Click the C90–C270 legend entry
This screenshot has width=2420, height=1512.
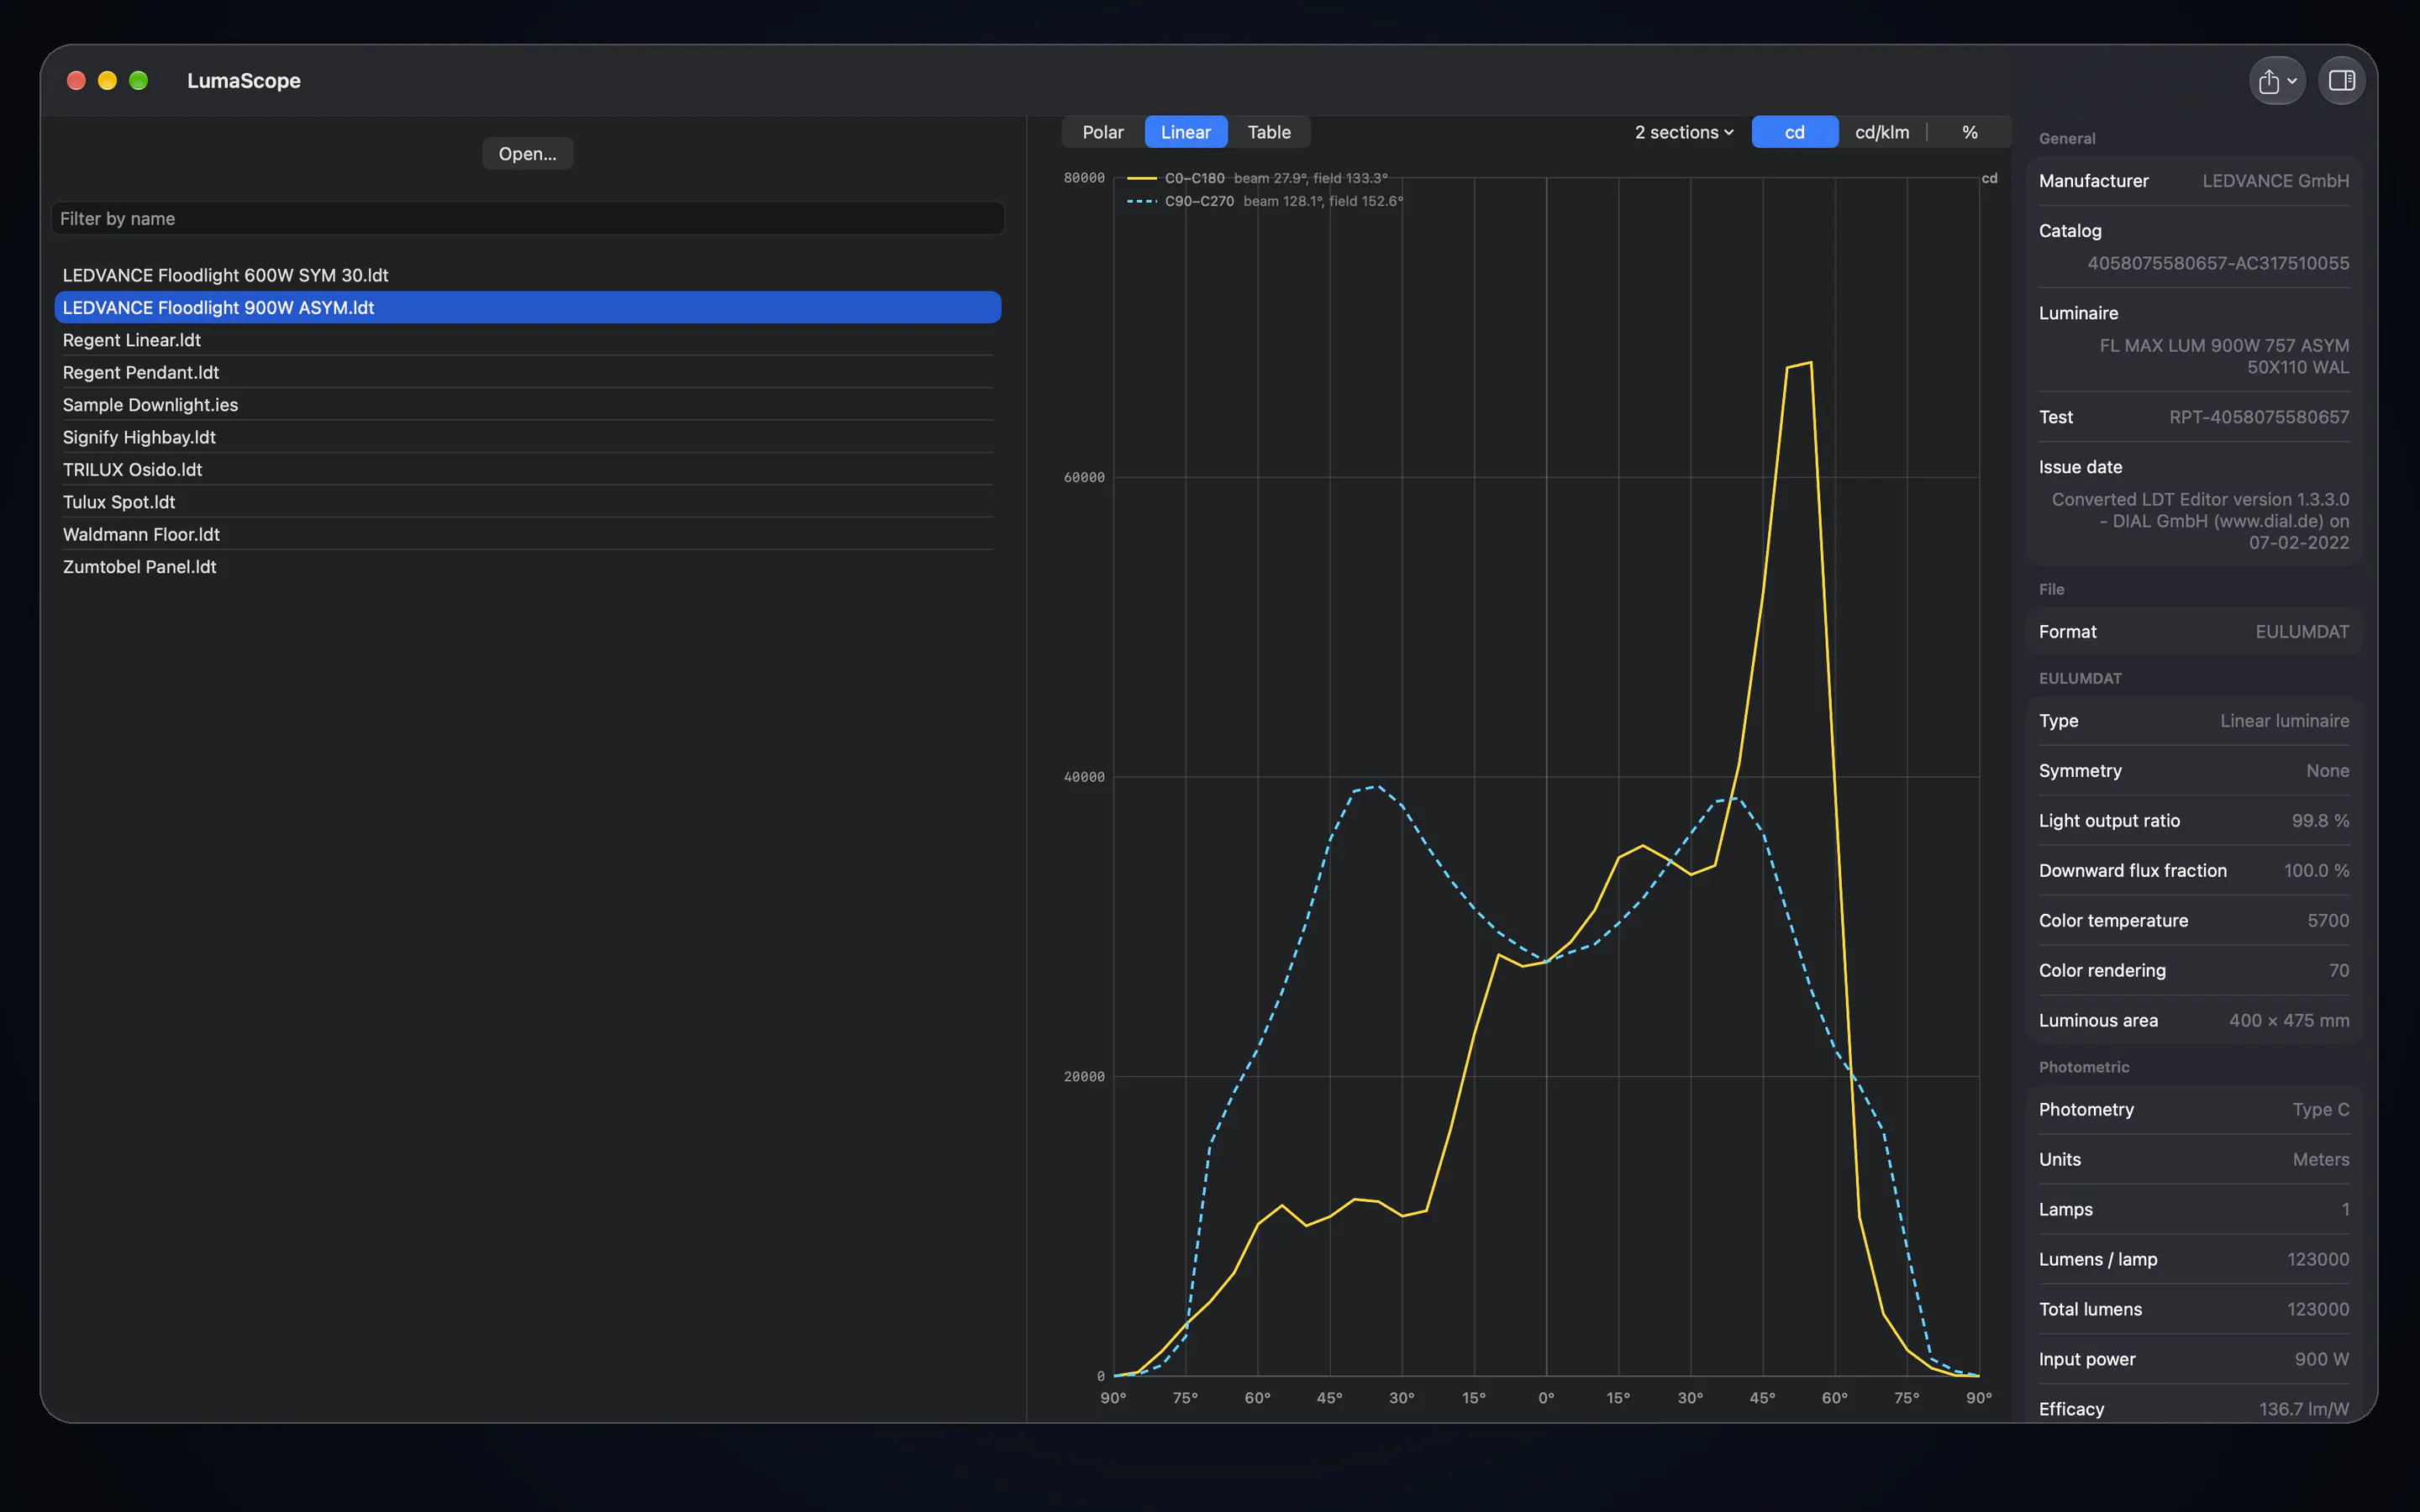[x=1264, y=201]
